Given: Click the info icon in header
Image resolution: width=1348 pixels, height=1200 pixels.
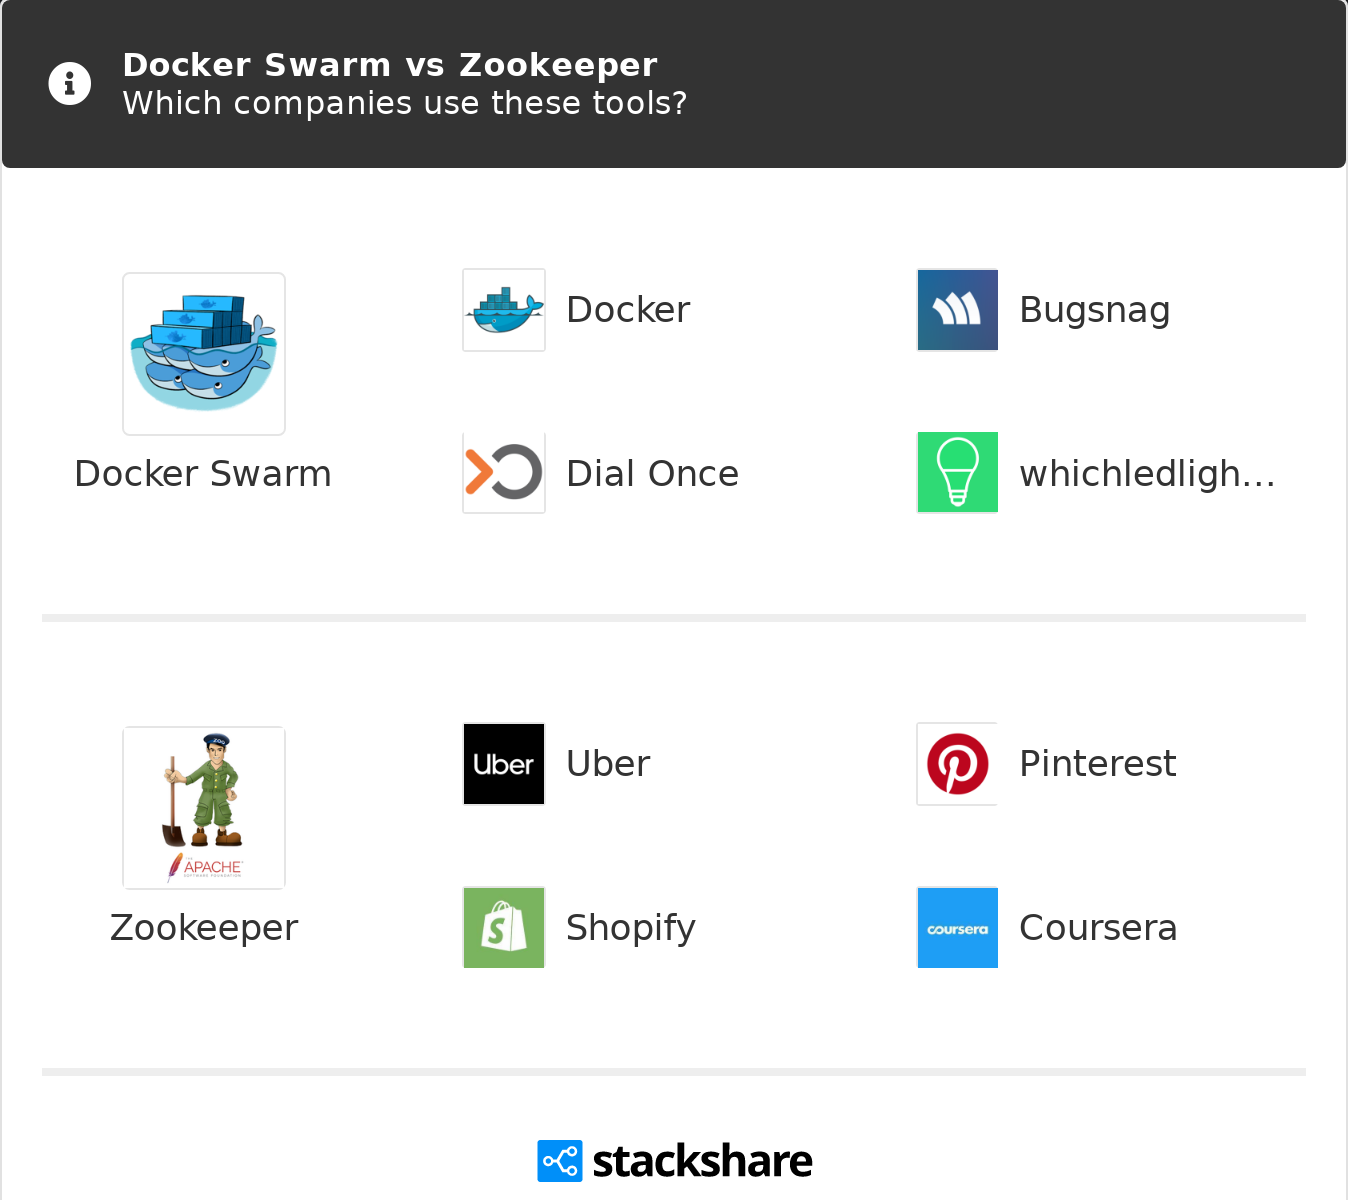Looking at the screenshot, I should 70,84.
